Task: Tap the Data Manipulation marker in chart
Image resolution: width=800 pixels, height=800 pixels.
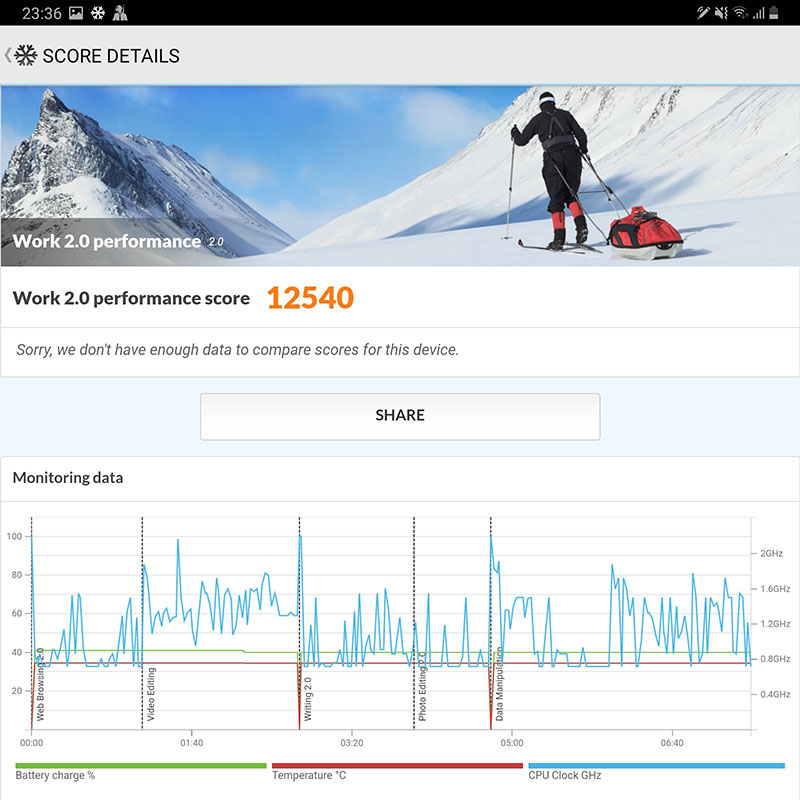Action: (499, 684)
